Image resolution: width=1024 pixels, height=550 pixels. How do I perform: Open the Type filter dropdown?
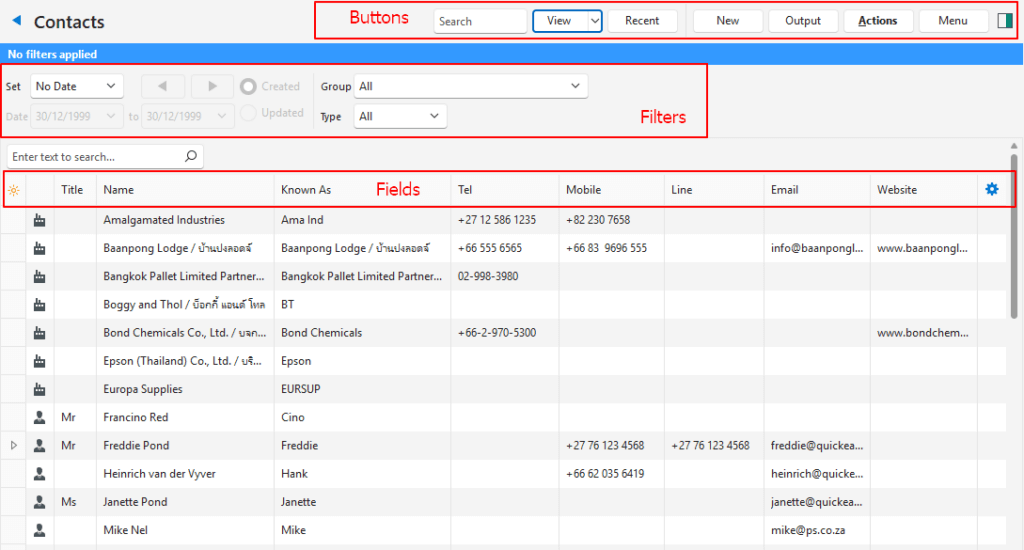click(400, 117)
